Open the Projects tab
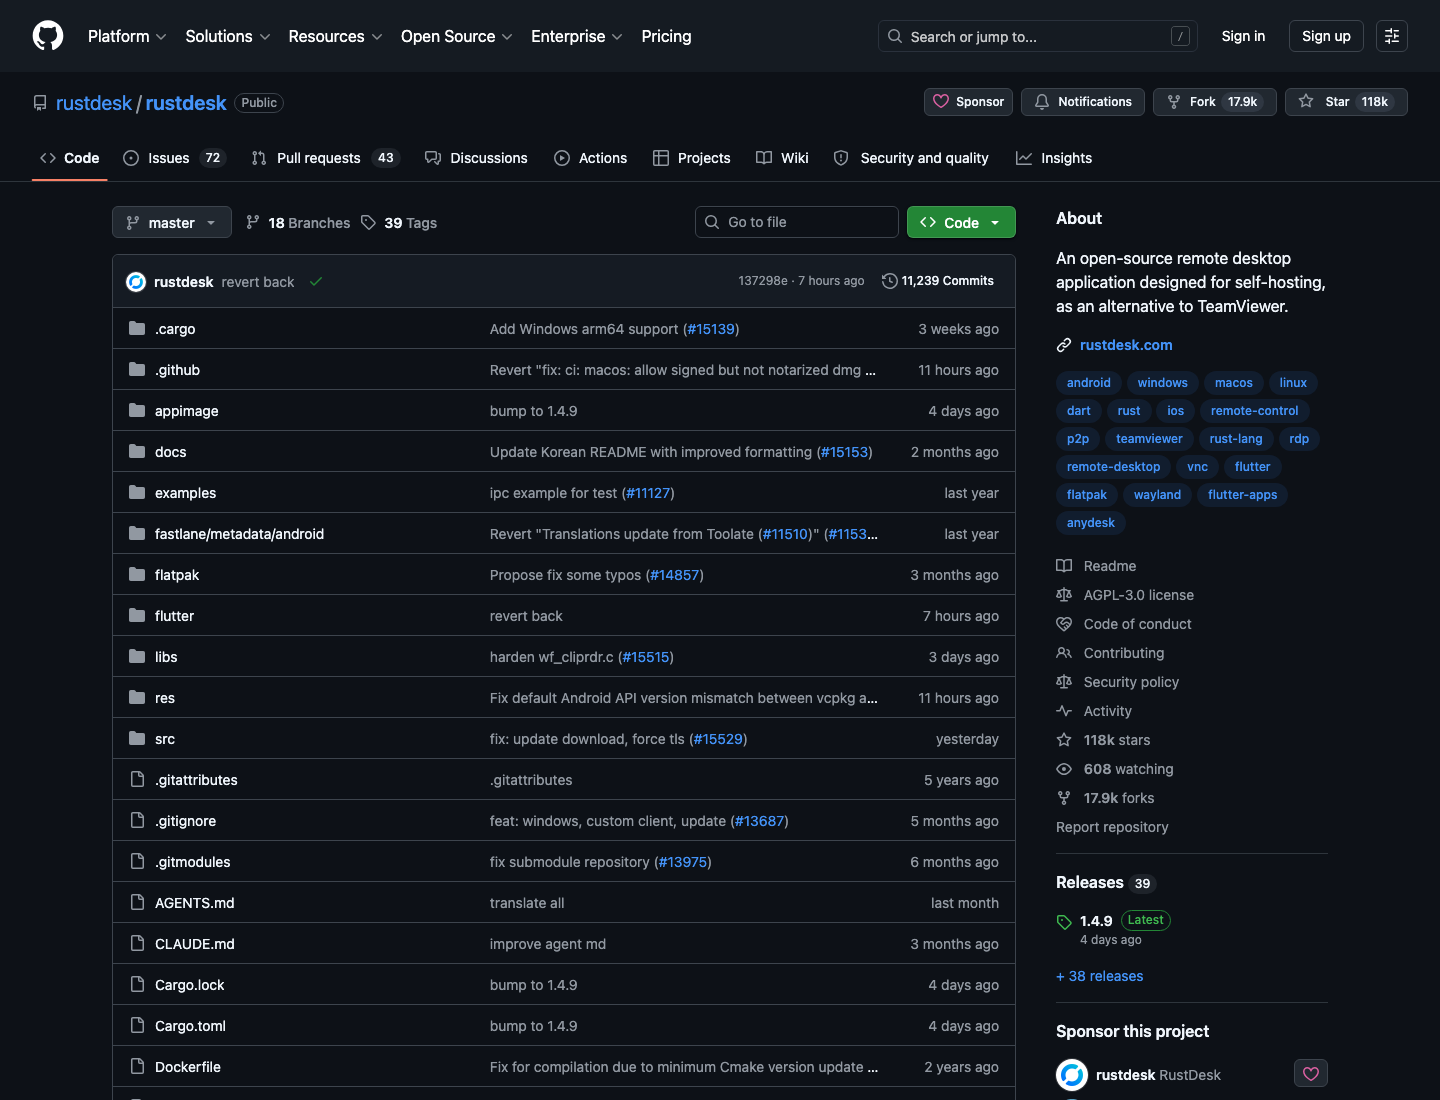Image resolution: width=1440 pixels, height=1100 pixels. click(692, 158)
